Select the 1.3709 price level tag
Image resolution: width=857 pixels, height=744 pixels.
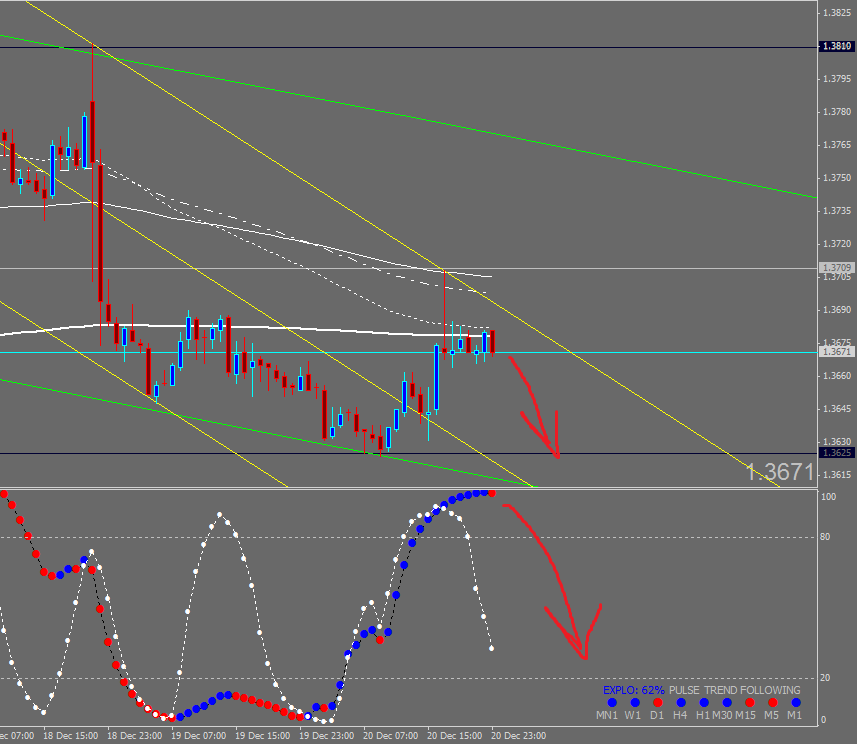tap(837, 267)
